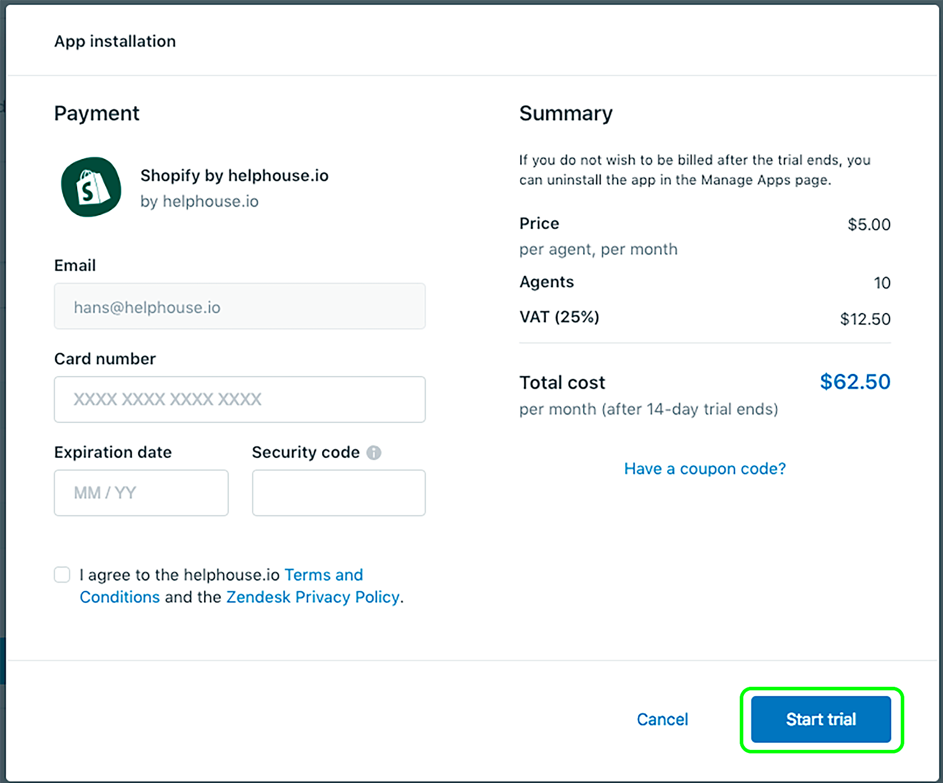Cancel the app installation

coord(662,719)
